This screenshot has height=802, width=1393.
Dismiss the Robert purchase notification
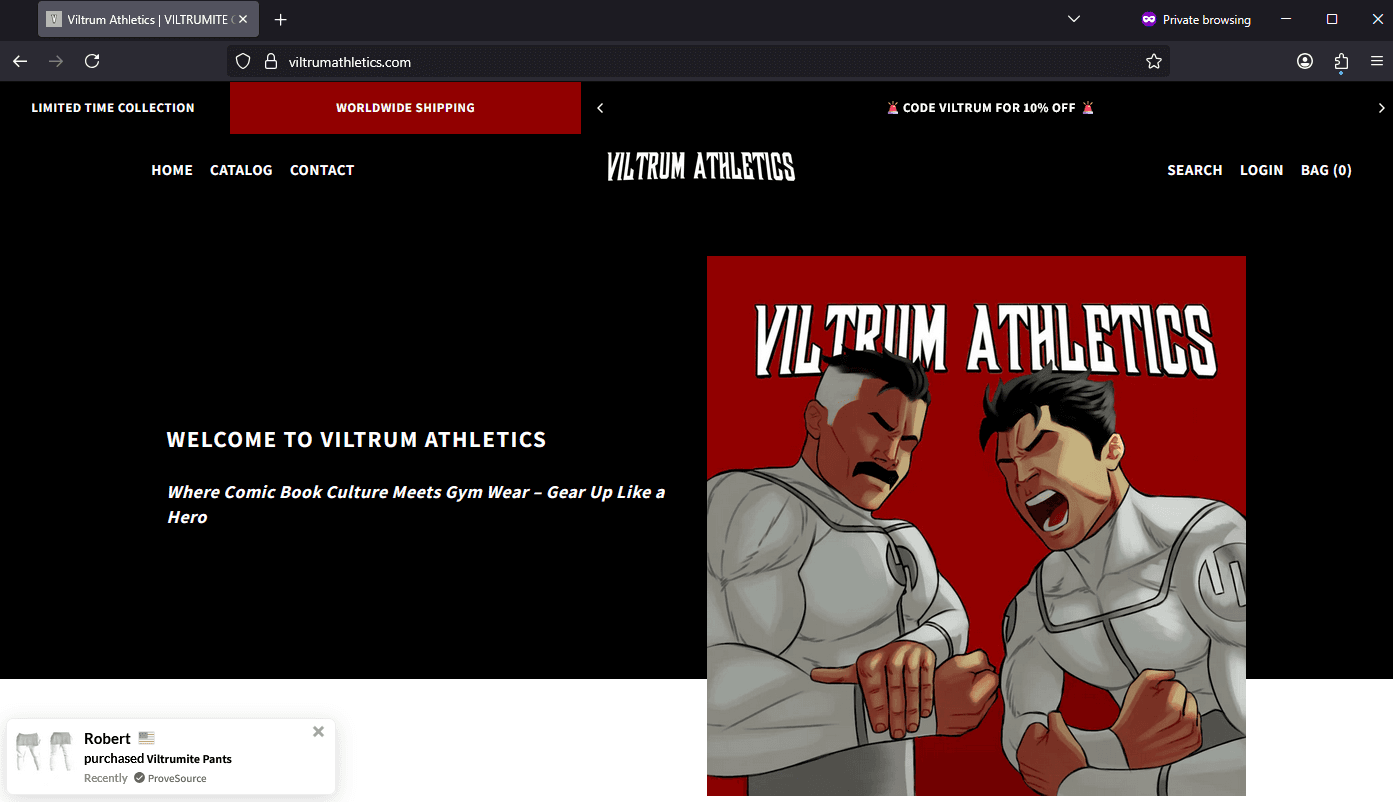click(x=318, y=731)
